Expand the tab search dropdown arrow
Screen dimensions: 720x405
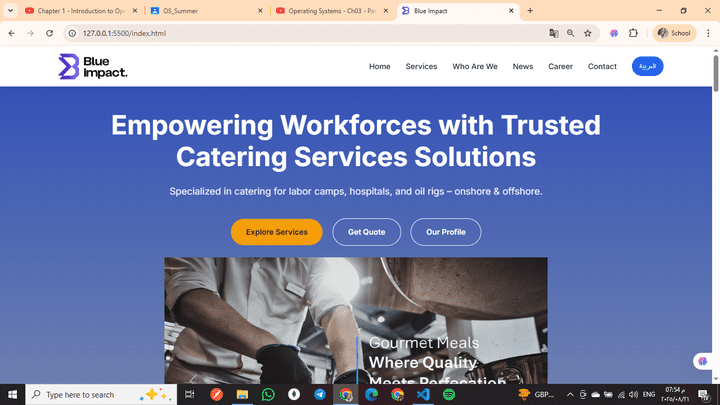click(10, 11)
